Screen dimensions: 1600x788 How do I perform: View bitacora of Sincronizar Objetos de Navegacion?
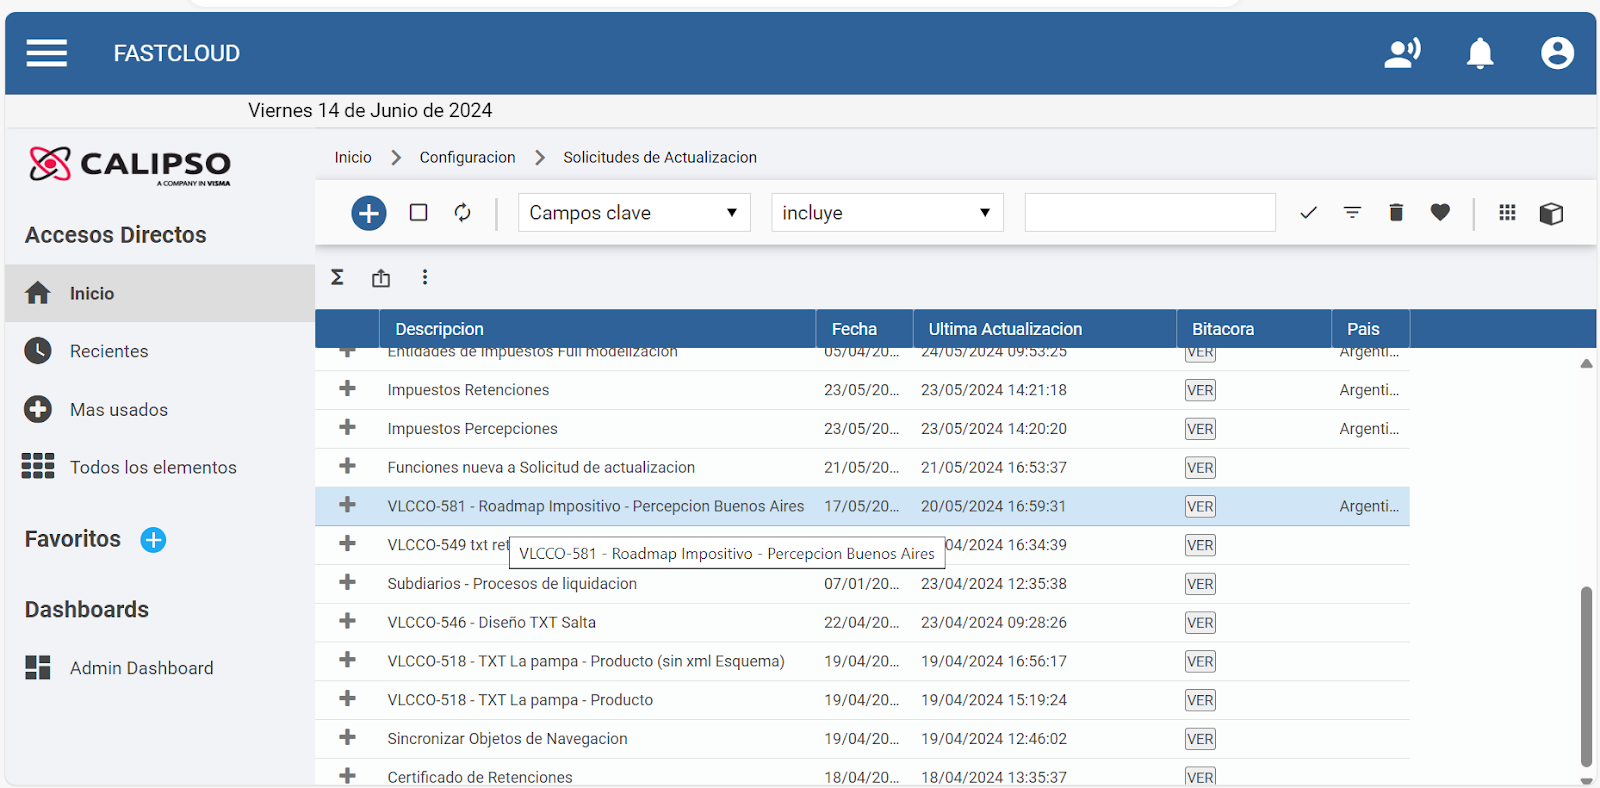click(x=1200, y=739)
